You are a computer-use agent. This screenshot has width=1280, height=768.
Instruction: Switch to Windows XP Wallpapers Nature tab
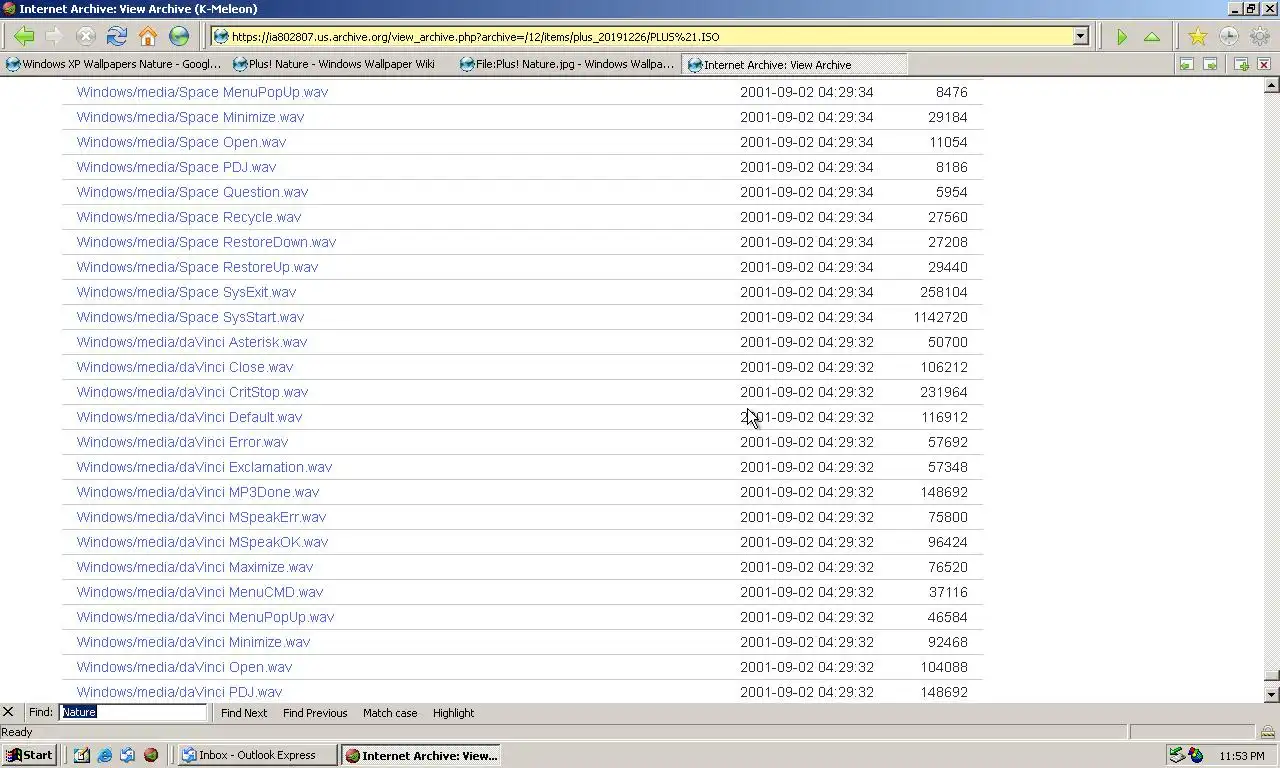[113, 64]
